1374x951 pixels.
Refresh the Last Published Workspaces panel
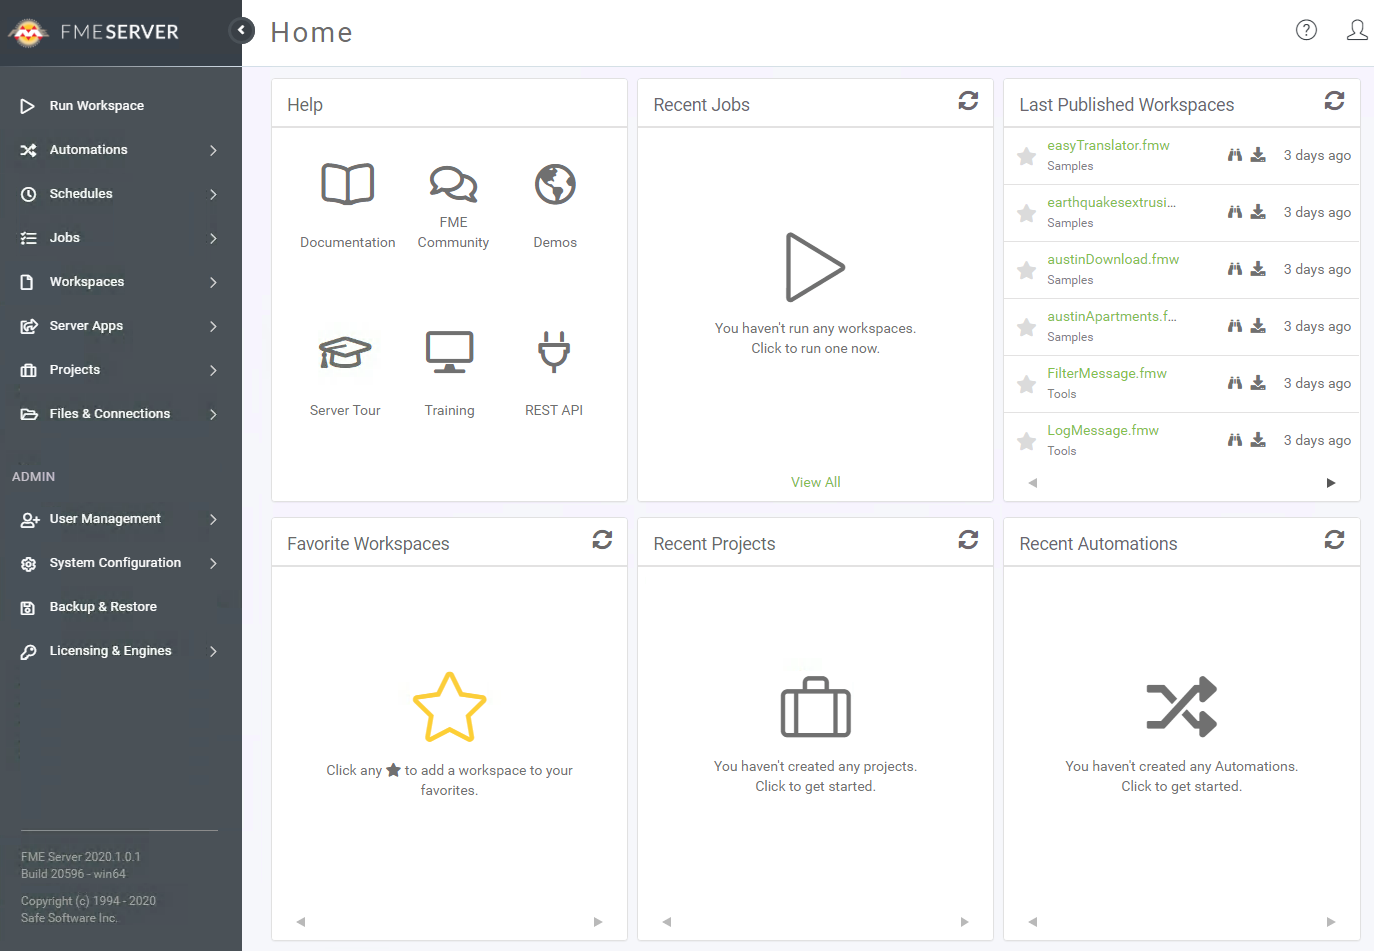pyautogui.click(x=1334, y=101)
